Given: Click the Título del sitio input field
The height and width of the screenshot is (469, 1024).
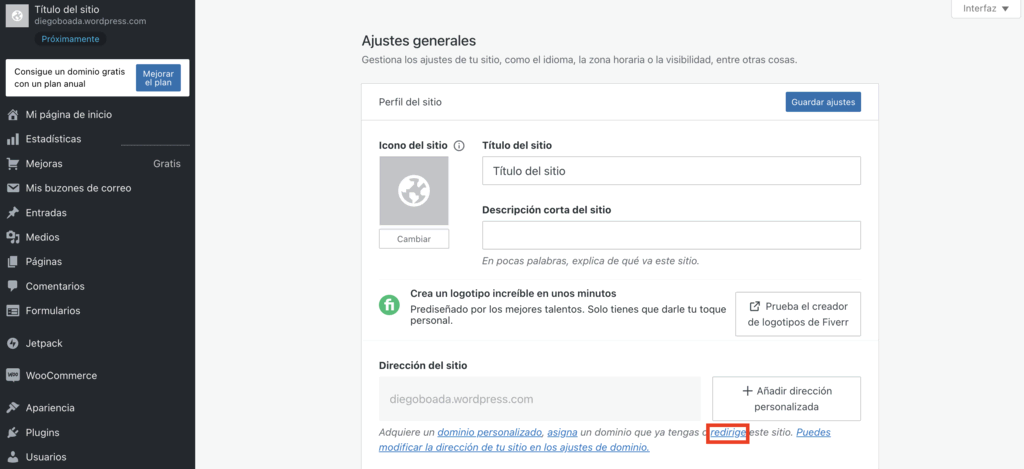Looking at the screenshot, I should pos(671,171).
